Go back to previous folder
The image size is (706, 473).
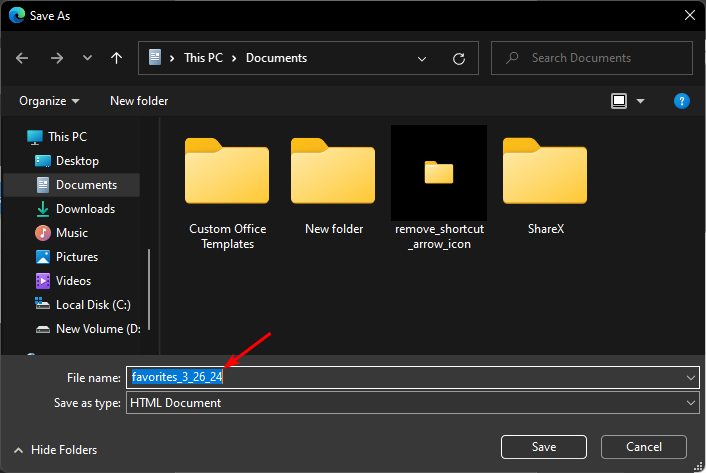pos(22,58)
